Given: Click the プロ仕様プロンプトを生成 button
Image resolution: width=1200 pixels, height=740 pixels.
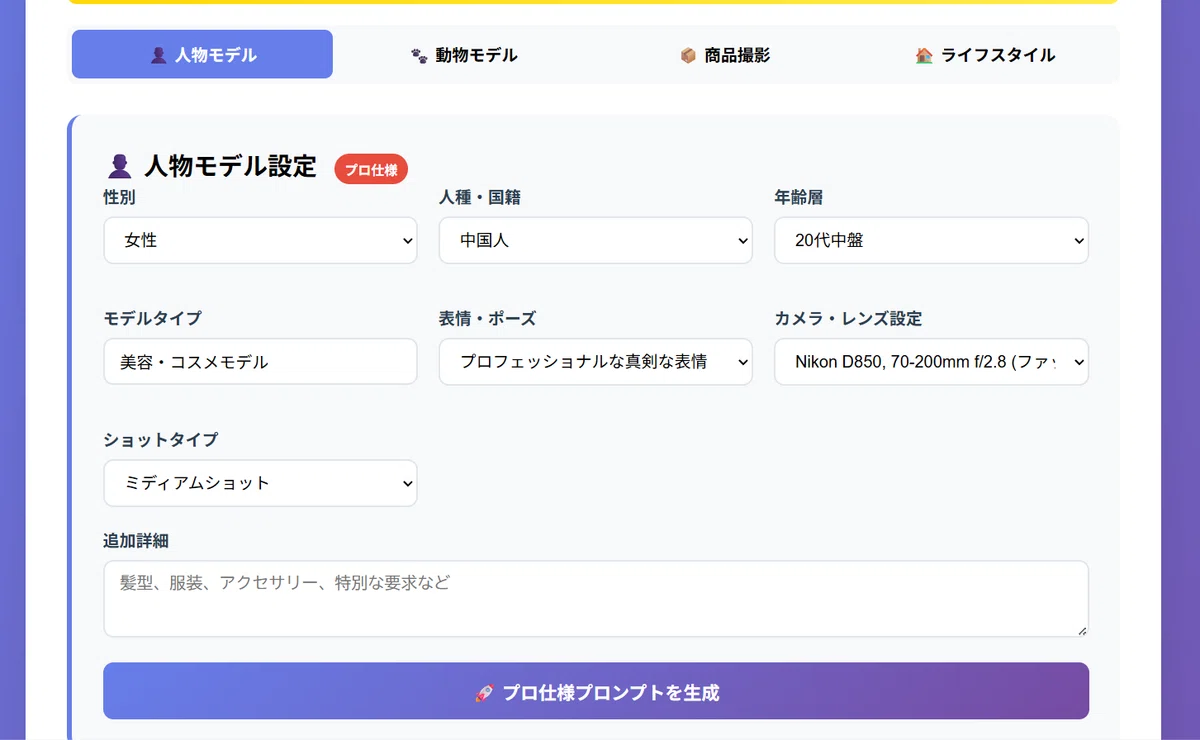Looking at the screenshot, I should click(596, 691).
